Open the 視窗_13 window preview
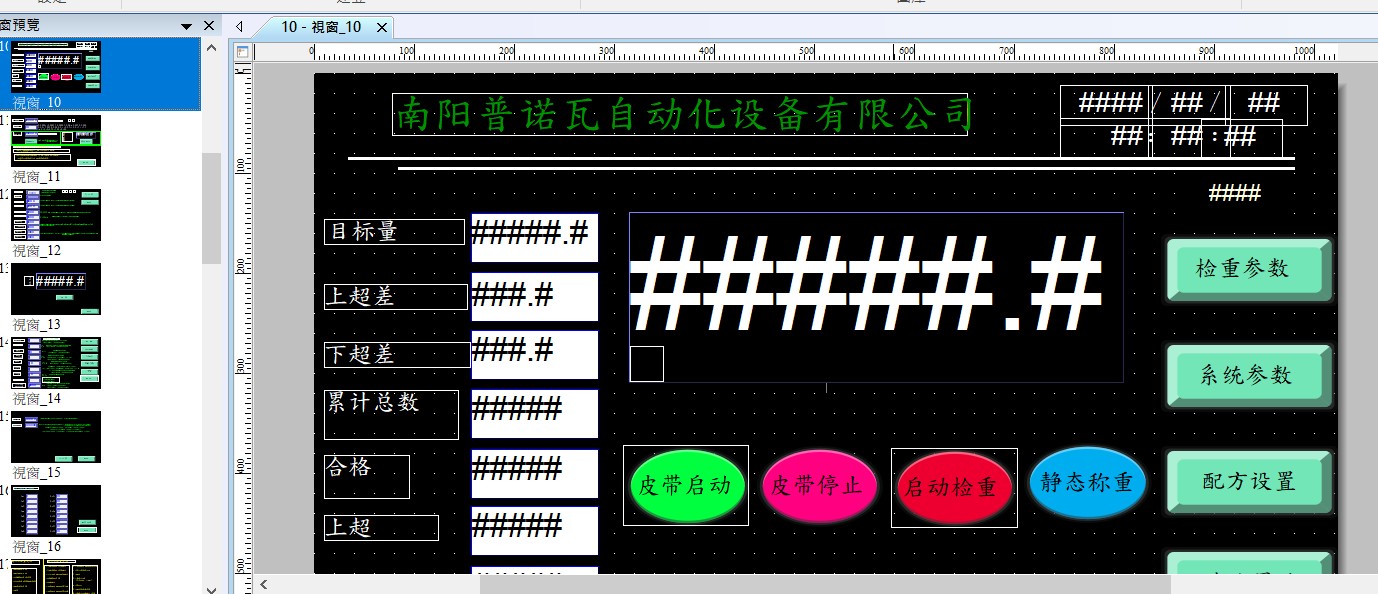Screen dimensions: 1378x594 [56, 289]
